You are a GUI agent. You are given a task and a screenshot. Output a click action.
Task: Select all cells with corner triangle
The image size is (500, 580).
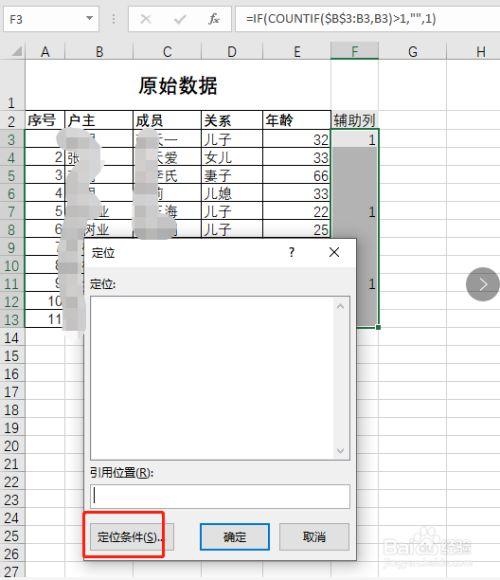pos(16,51)
